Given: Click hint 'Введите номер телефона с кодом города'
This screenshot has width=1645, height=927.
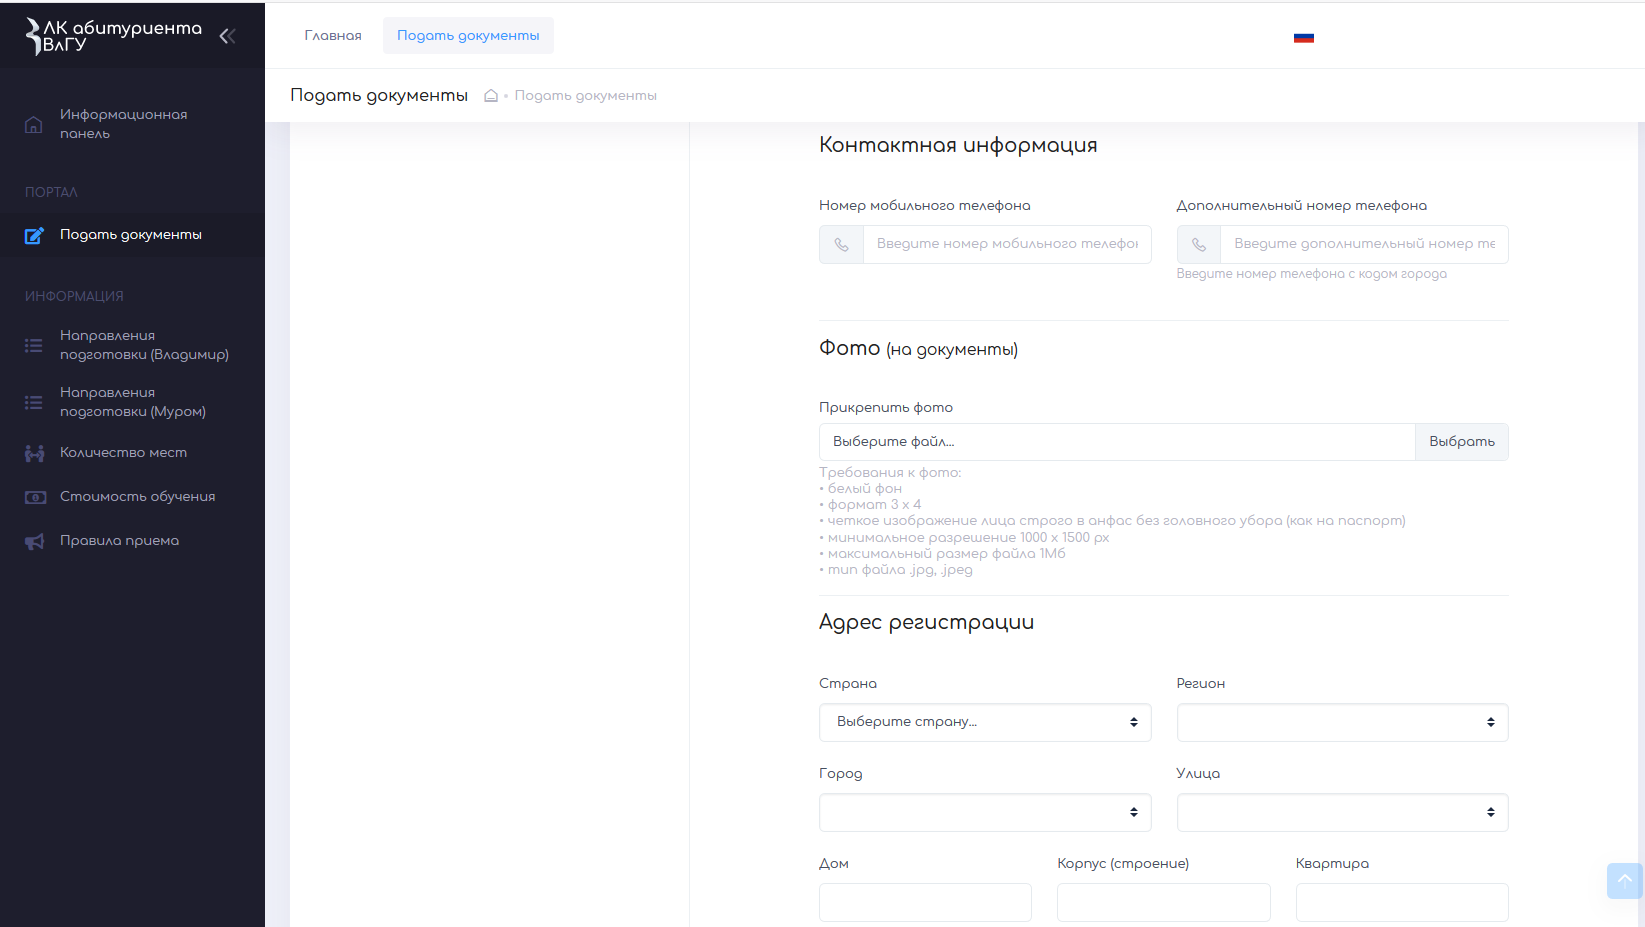Looking at the screenshot, I should [1311, 274].
